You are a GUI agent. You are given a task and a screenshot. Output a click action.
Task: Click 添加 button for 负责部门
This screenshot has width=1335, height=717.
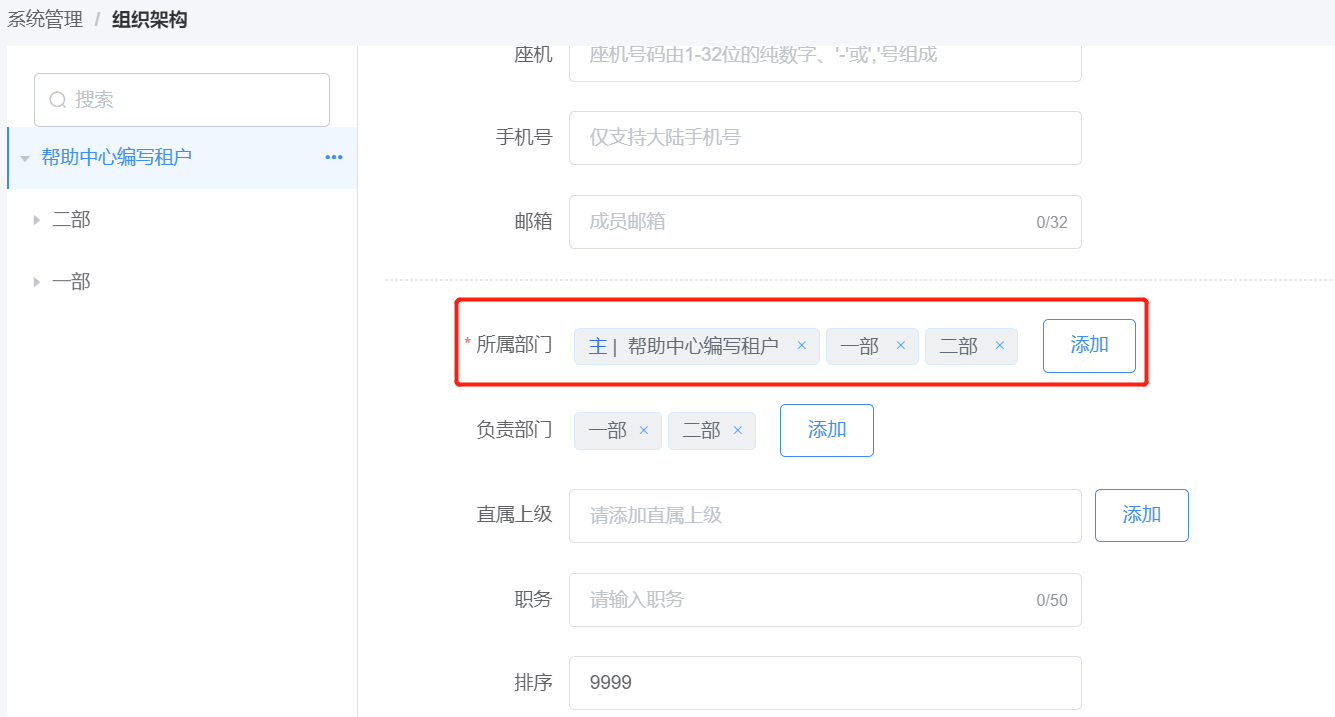click(x=827, y=431)
